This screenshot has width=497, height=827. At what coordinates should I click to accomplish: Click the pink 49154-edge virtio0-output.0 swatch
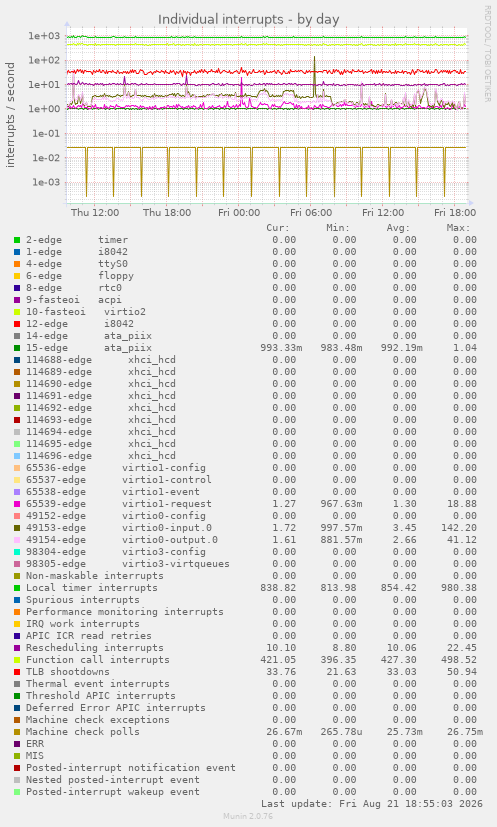pos(17,540)
